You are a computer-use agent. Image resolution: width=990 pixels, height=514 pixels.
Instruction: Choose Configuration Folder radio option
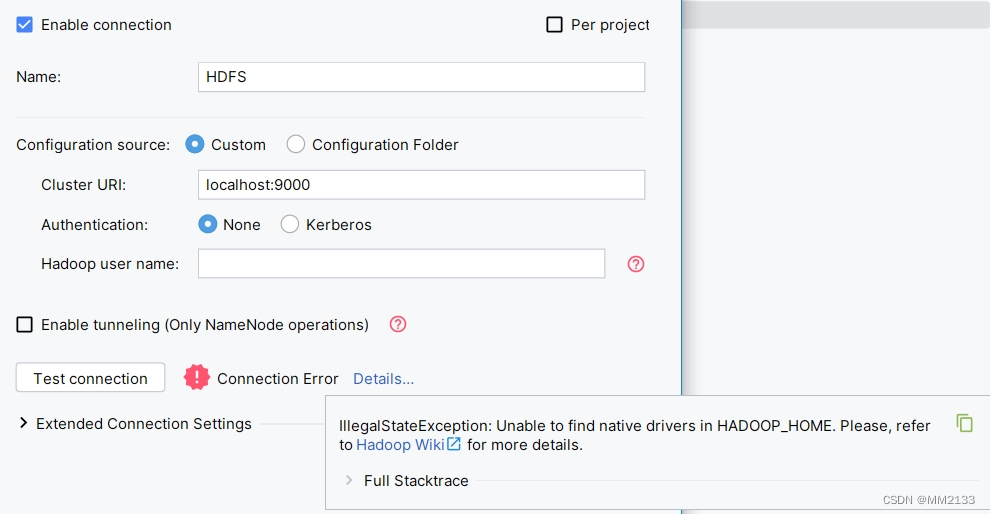click(x=295, y=144)
